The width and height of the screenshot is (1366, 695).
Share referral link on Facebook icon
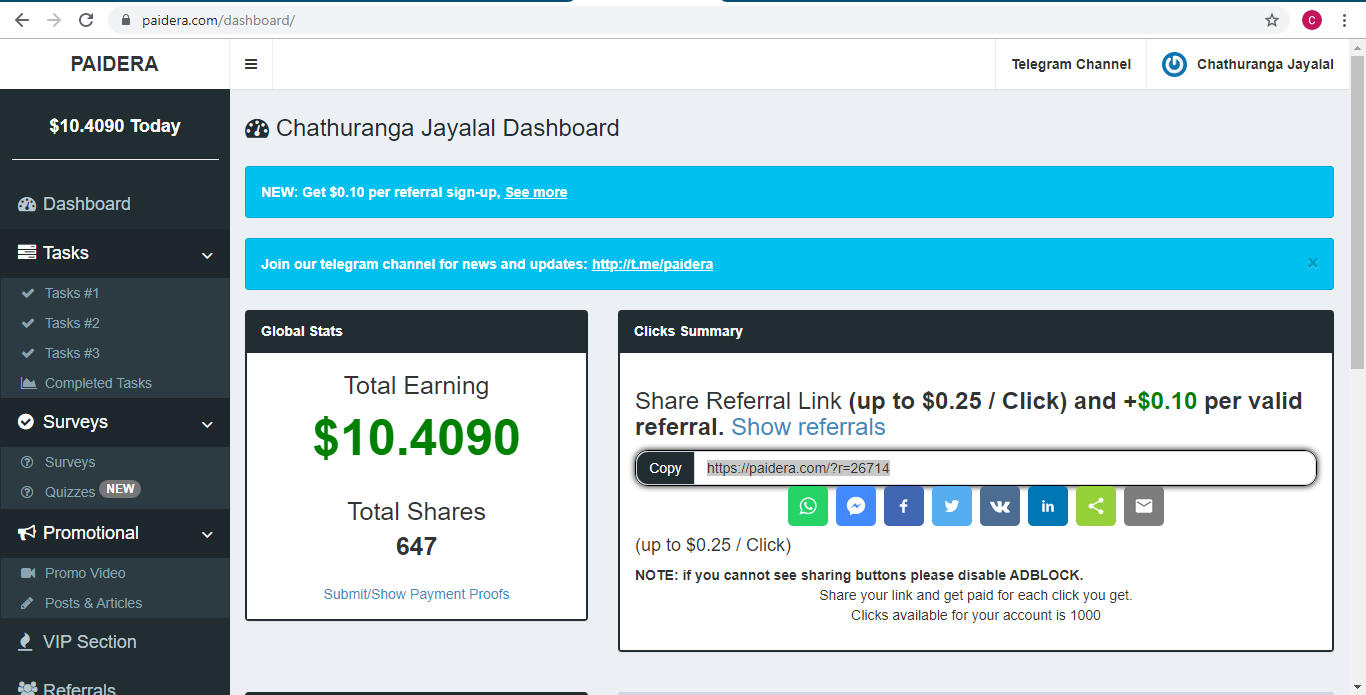tap(904, 506)
